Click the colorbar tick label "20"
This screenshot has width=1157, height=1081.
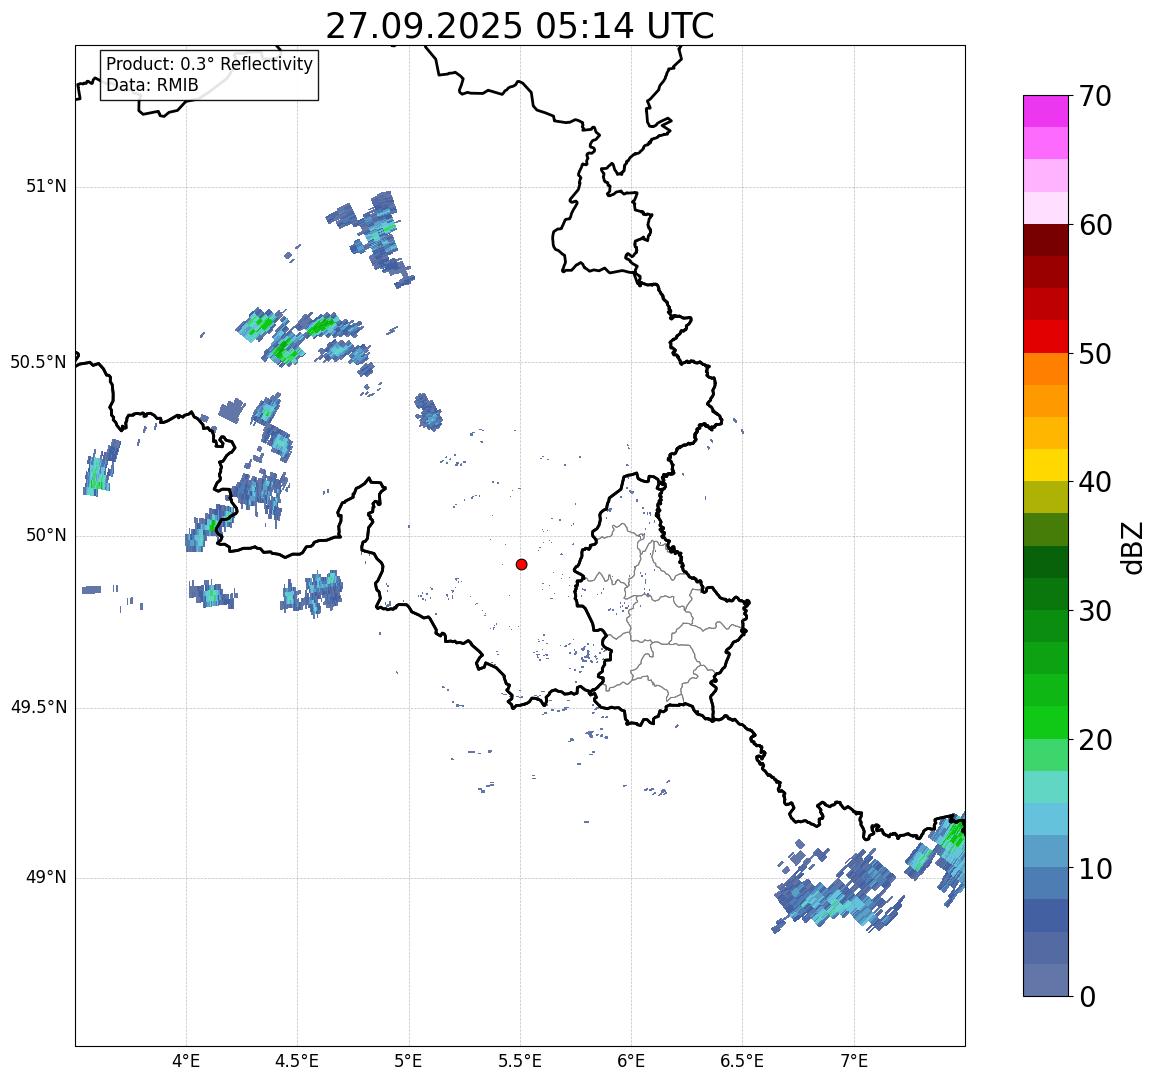1095,739
